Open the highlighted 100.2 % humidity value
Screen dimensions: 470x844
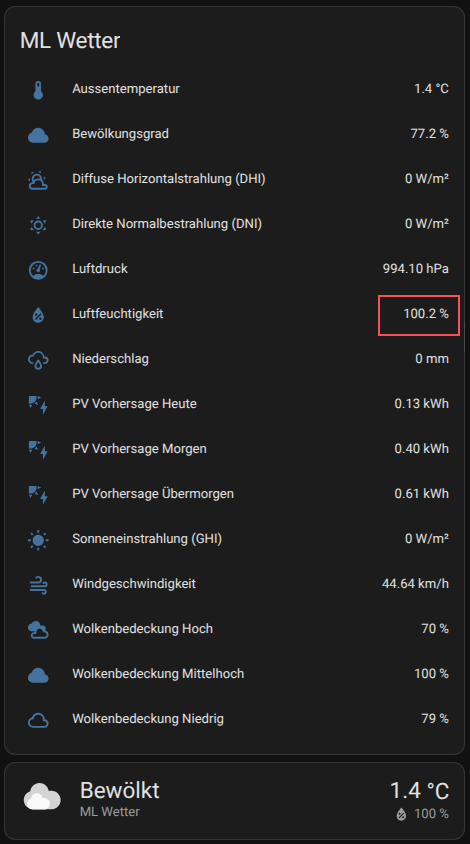pyautogui.click(x=426, y=314)
